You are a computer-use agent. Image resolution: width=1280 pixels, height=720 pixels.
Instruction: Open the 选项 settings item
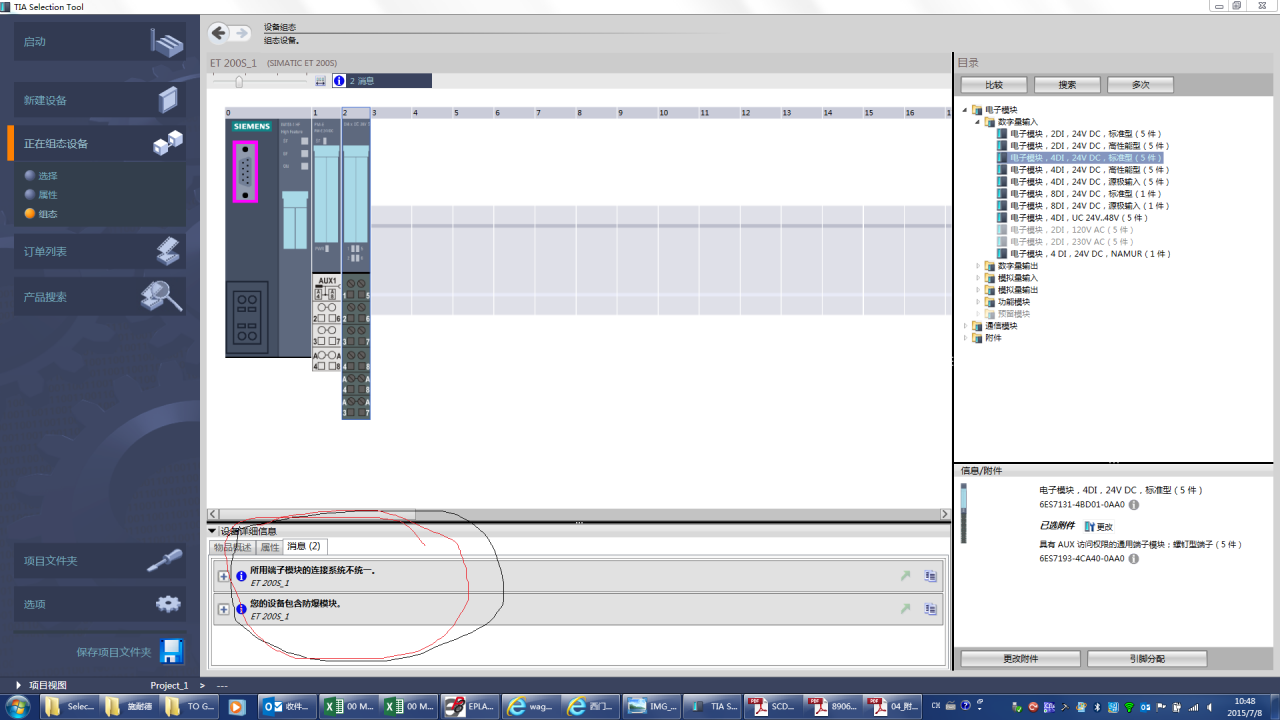click(100, 604)
